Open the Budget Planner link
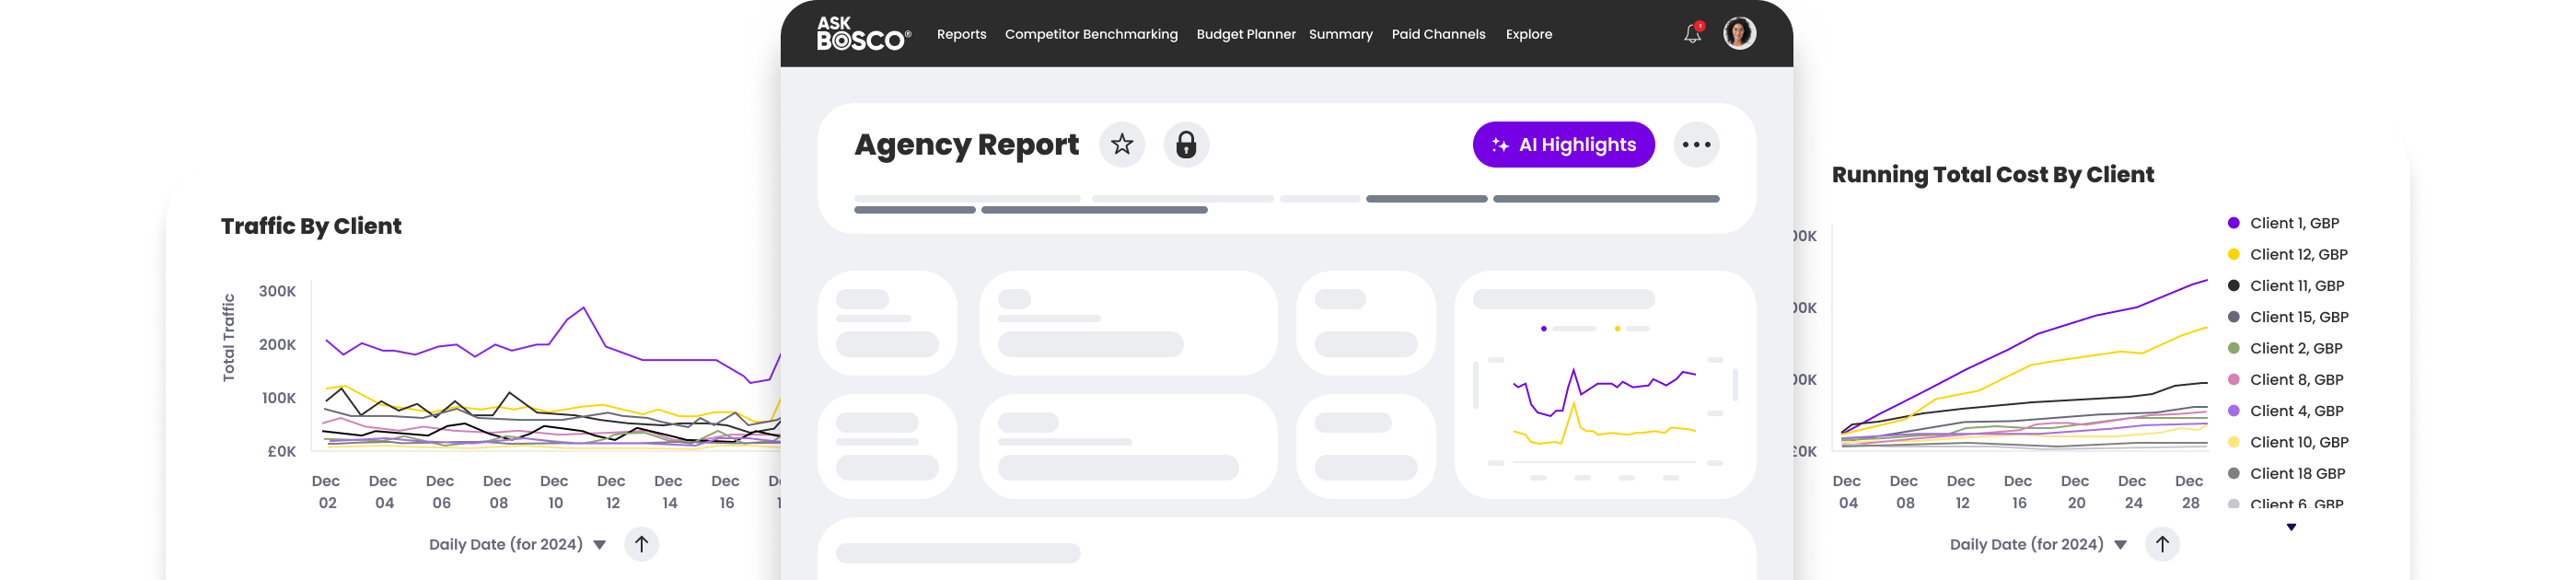 point(1246,34)
